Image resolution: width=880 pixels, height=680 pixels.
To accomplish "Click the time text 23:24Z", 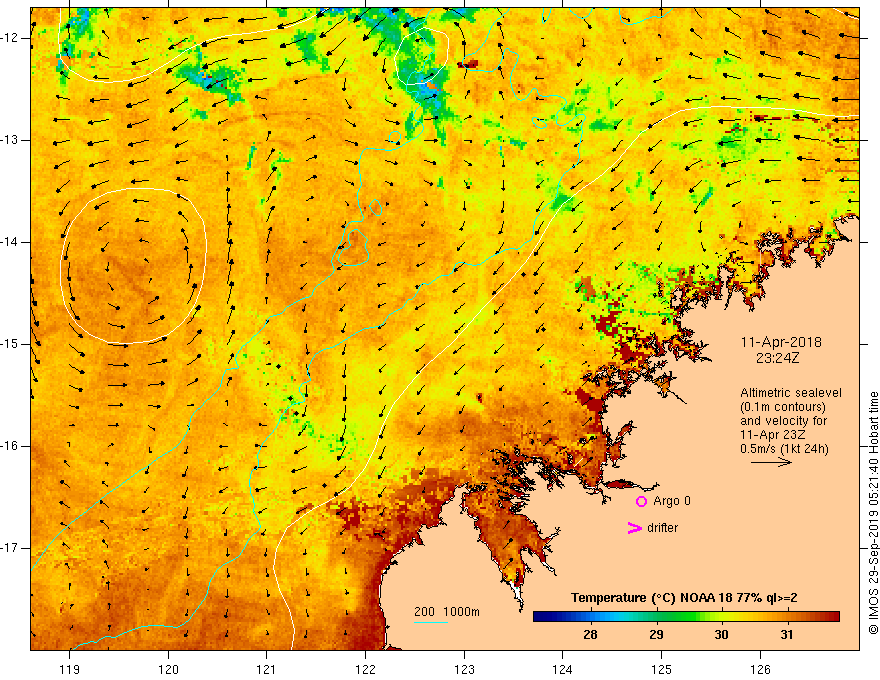I will (777, 357).
